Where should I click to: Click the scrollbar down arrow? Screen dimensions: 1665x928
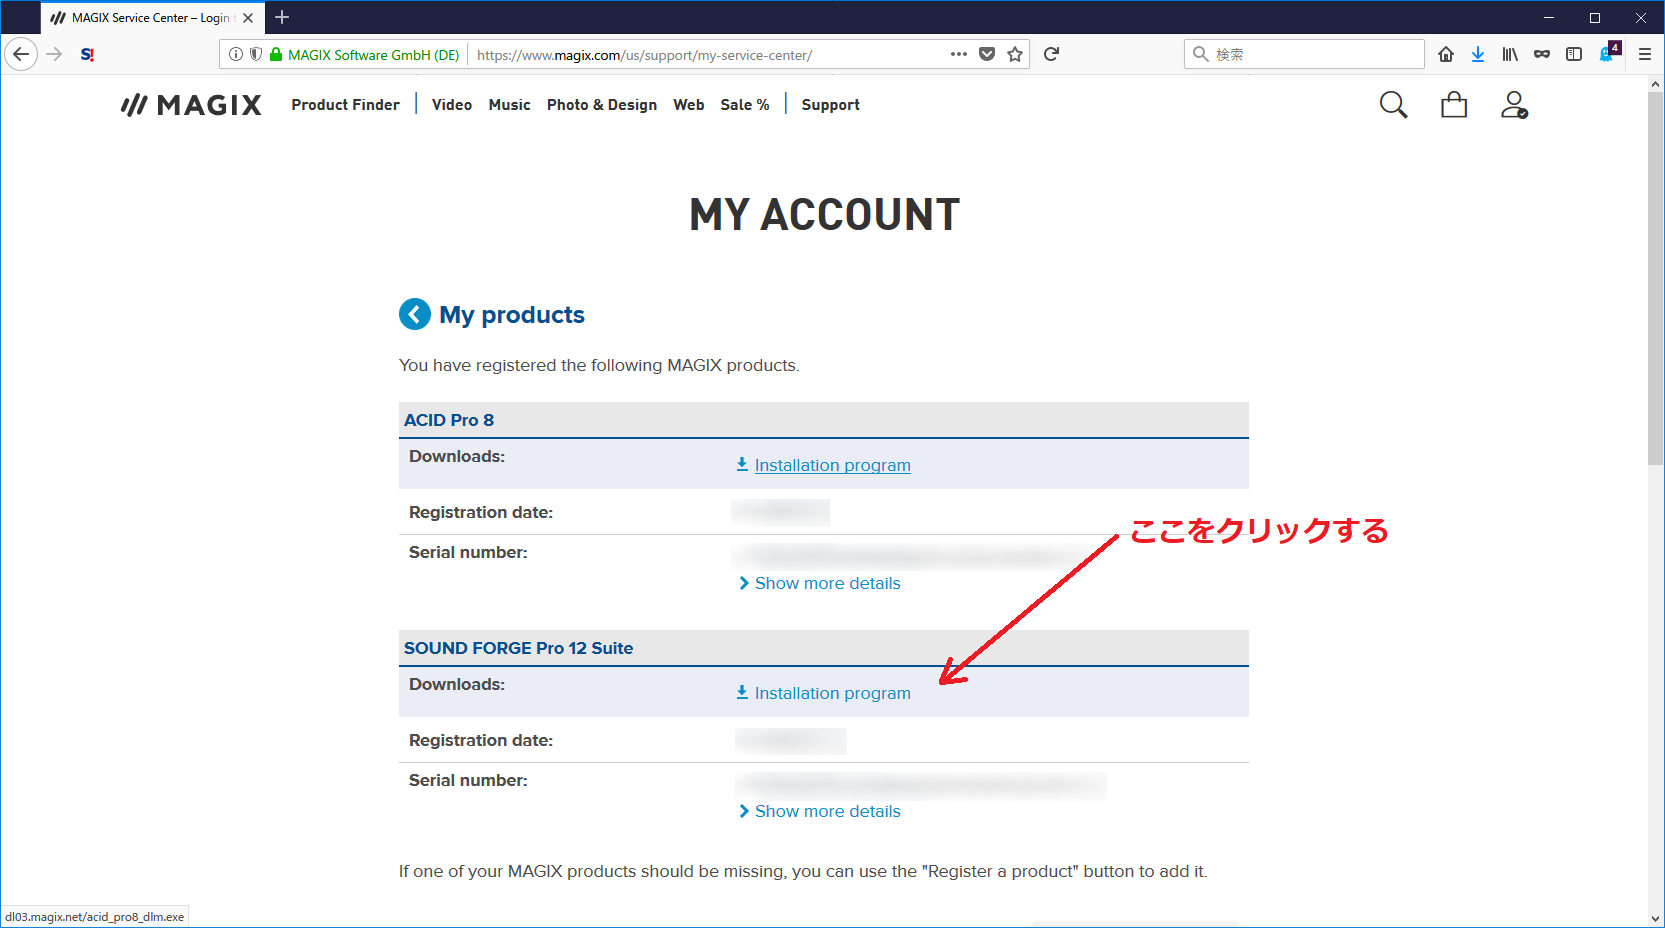[1656, 918]
